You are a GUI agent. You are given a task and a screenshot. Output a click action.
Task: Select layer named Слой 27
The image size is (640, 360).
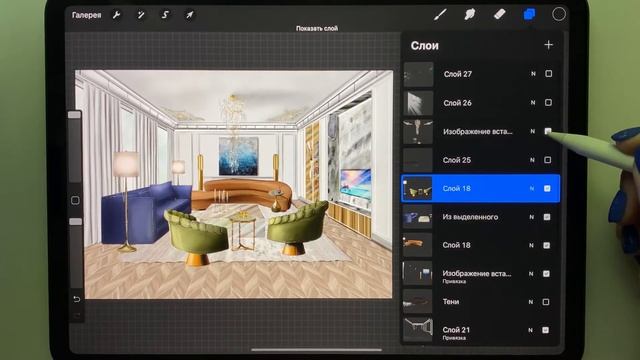[458, 74]
